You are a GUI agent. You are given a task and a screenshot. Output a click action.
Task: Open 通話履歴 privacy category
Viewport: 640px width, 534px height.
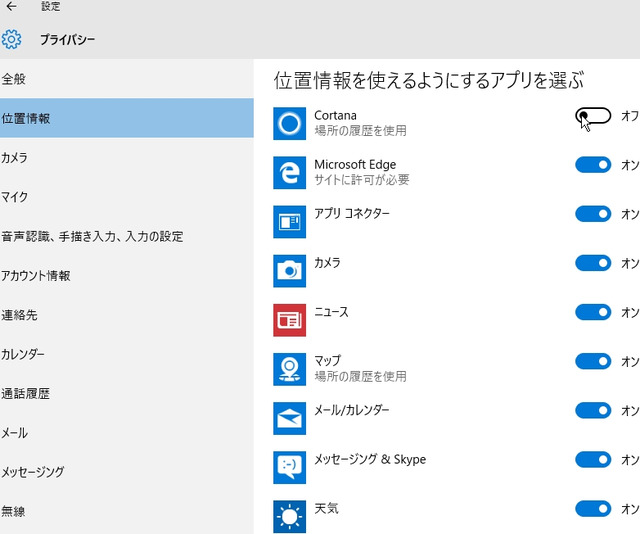point(127,394)
